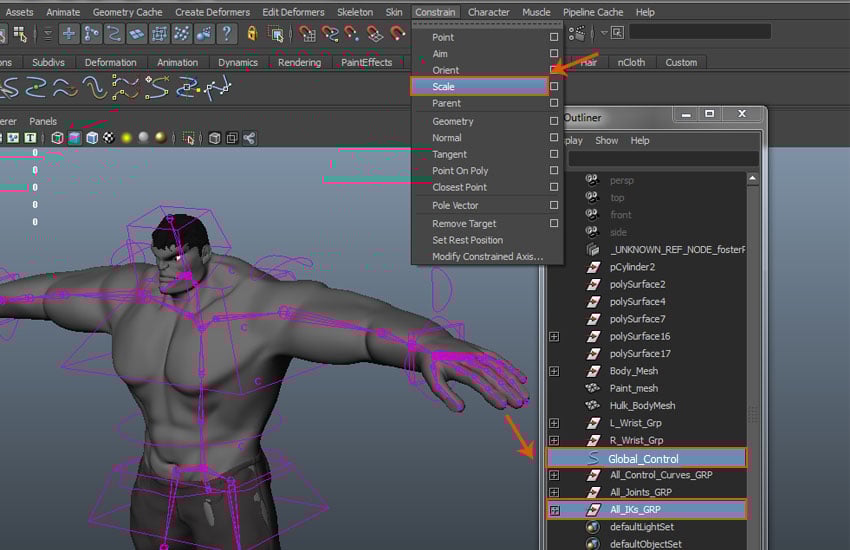Screen dimensions: 850x550
Task: Toggle the textured checkerboard display icon
Action: pos(109,138)
